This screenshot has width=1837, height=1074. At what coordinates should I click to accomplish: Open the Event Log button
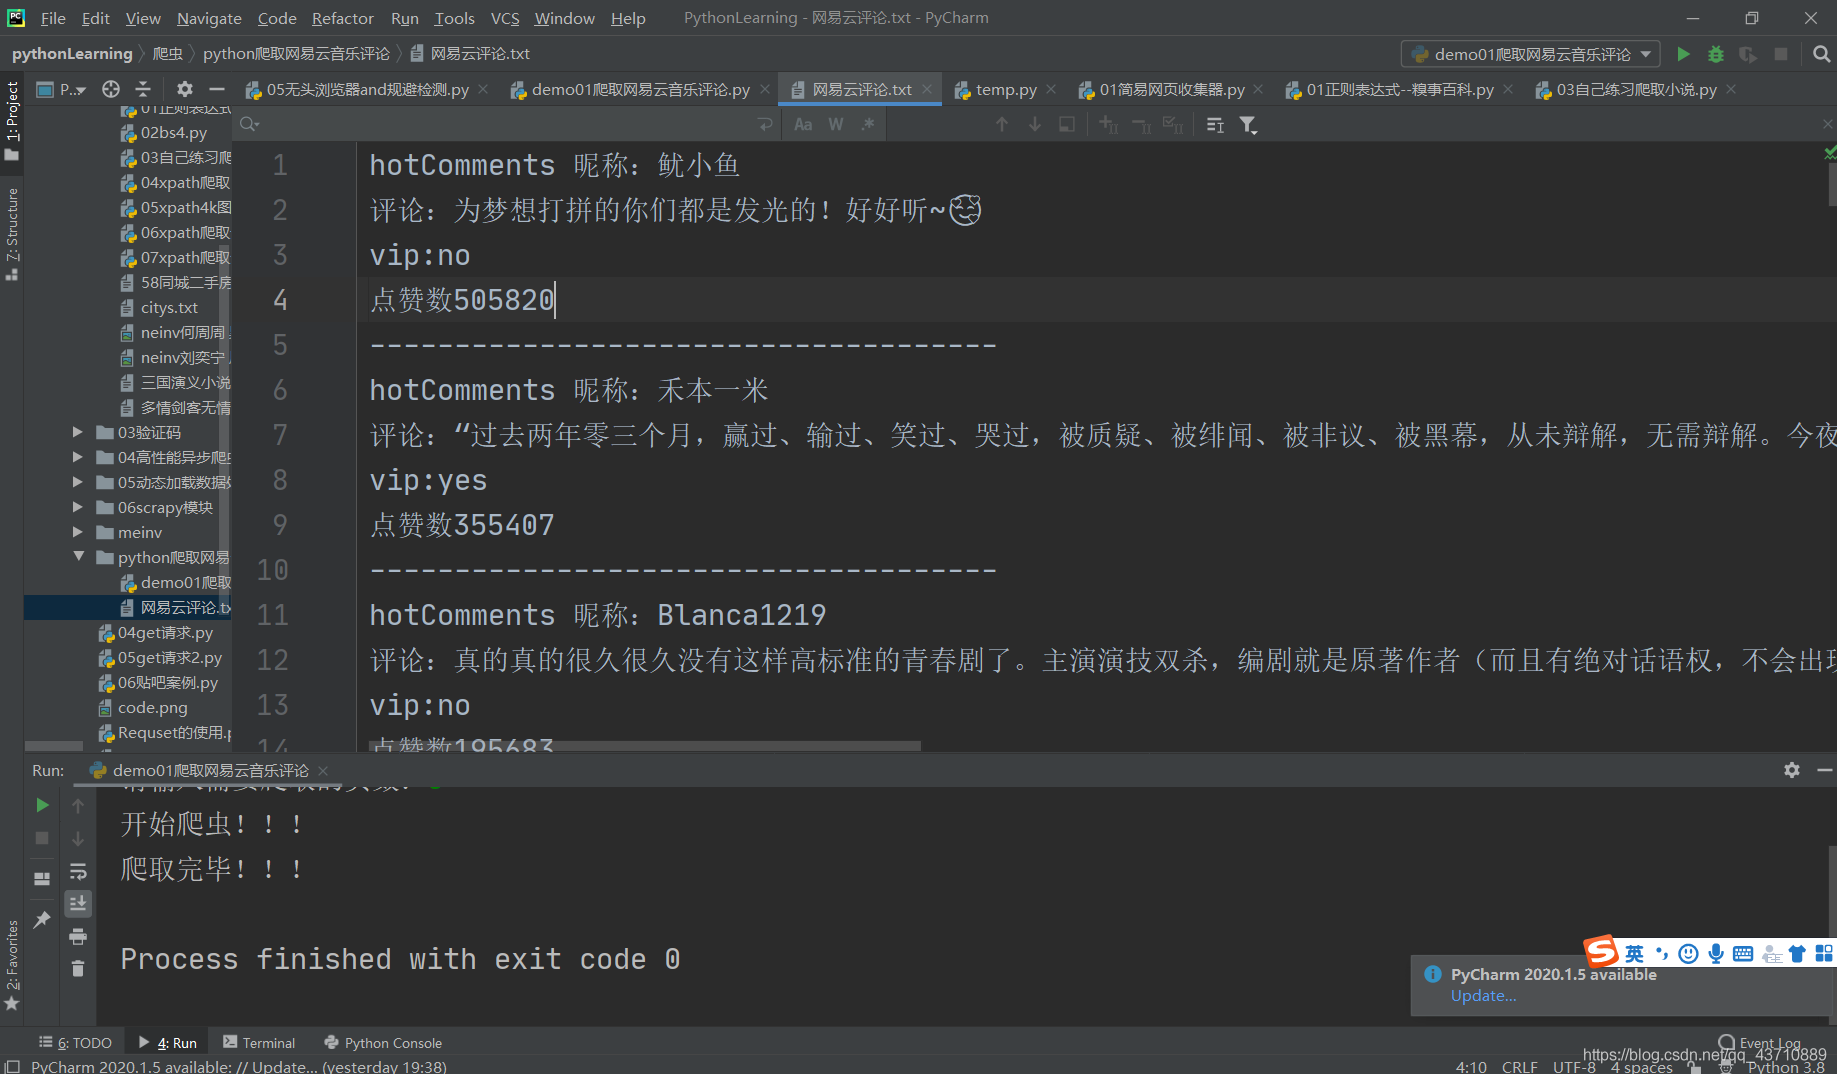[1760, 1042]
